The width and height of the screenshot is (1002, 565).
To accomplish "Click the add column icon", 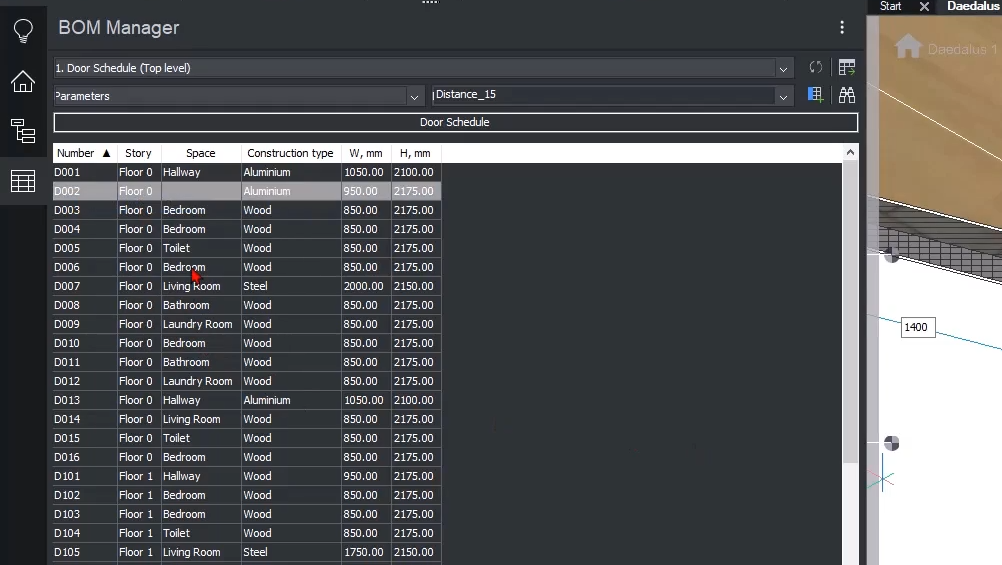I will coord(815,95).
